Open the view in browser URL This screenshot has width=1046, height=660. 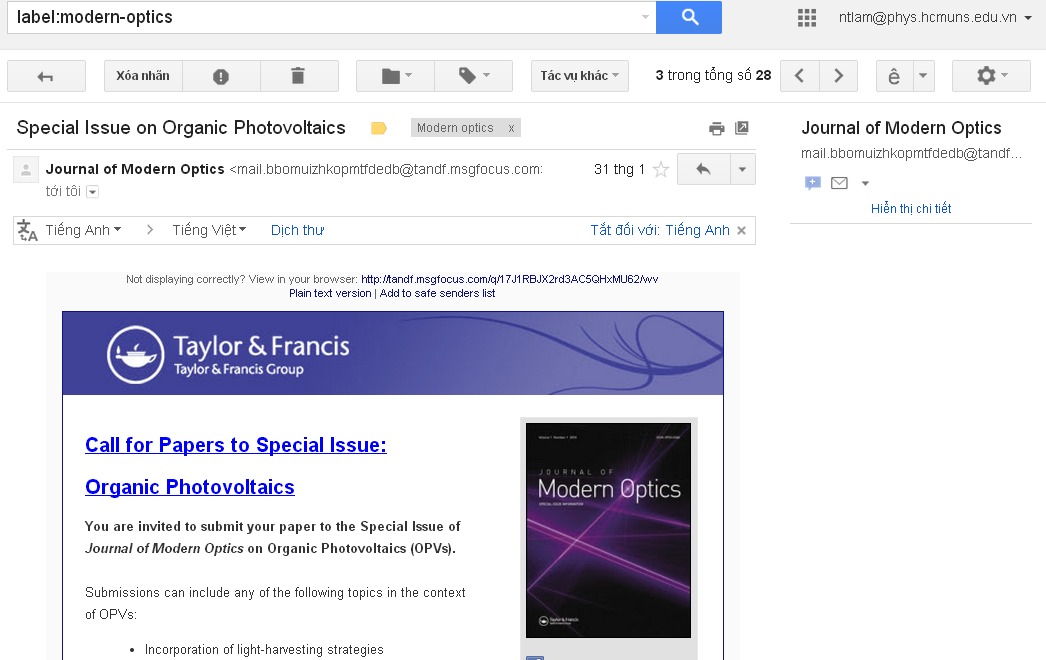coord(510,279)
